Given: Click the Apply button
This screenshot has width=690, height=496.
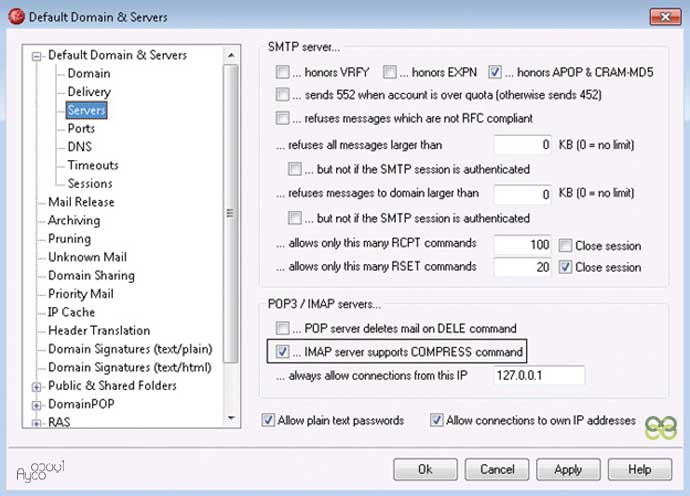Looking at the screenshot, I should [567, 469].
